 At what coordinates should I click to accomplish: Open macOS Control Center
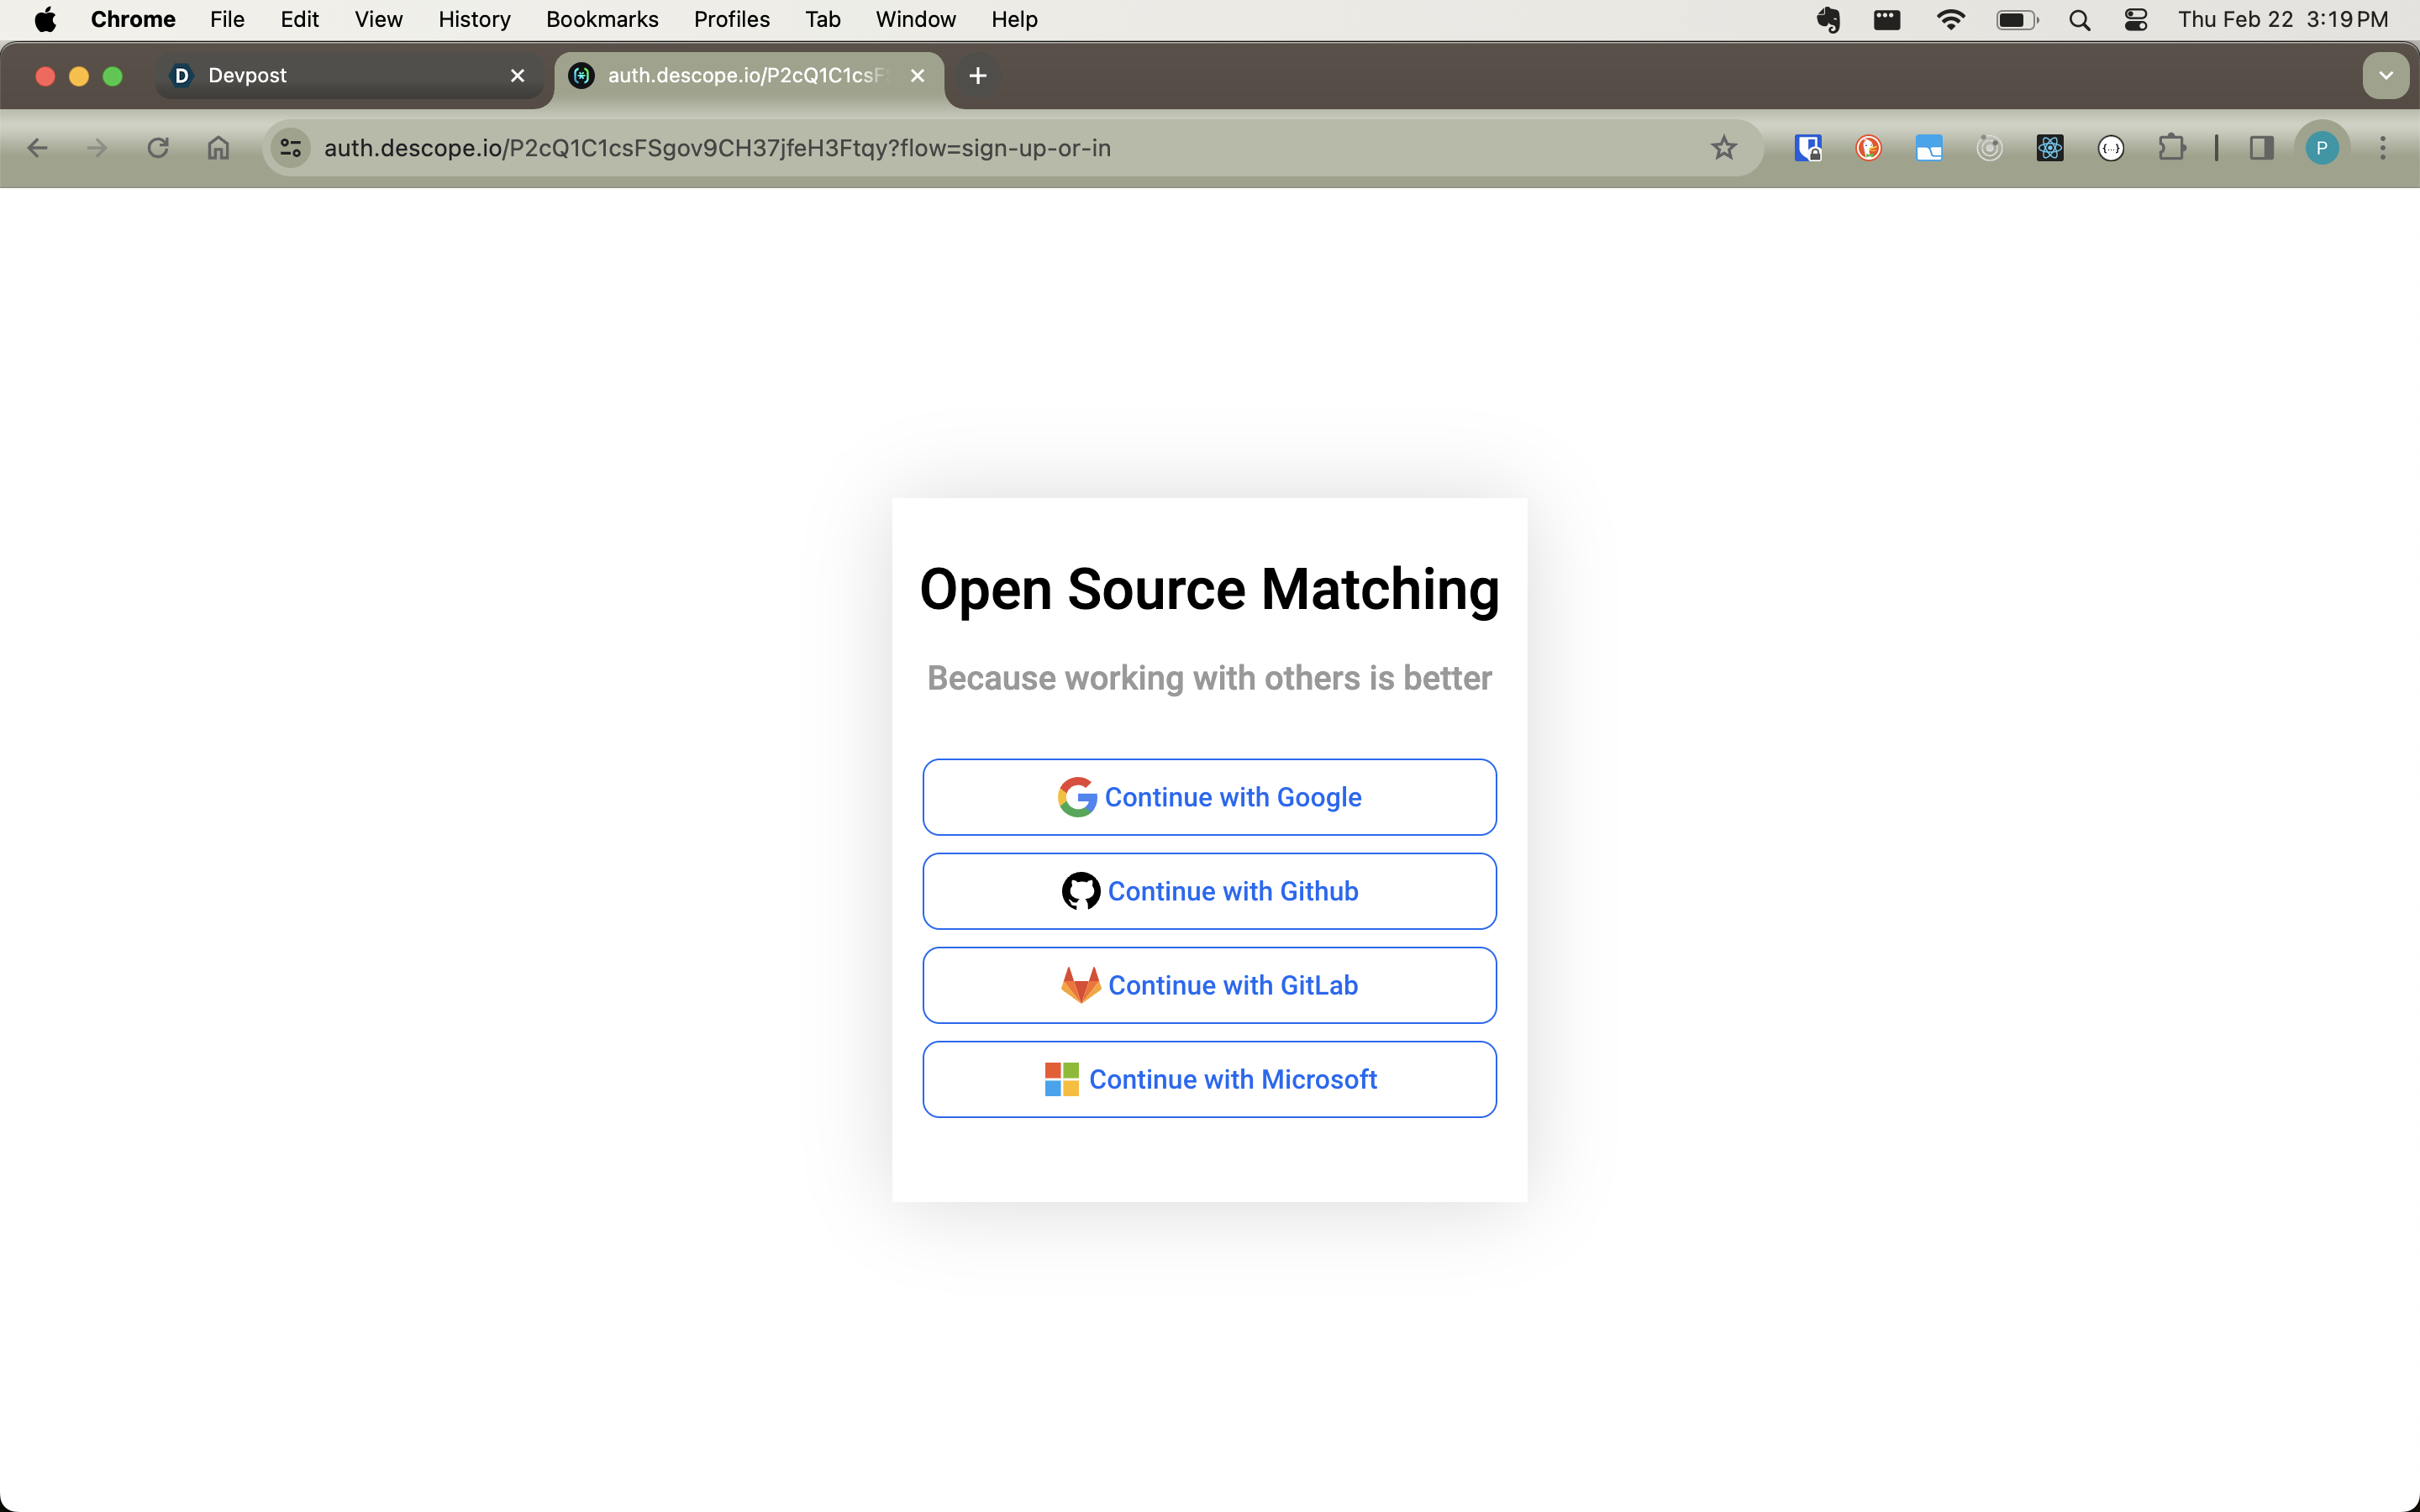pyautogui.click(x=2135, y=20)
